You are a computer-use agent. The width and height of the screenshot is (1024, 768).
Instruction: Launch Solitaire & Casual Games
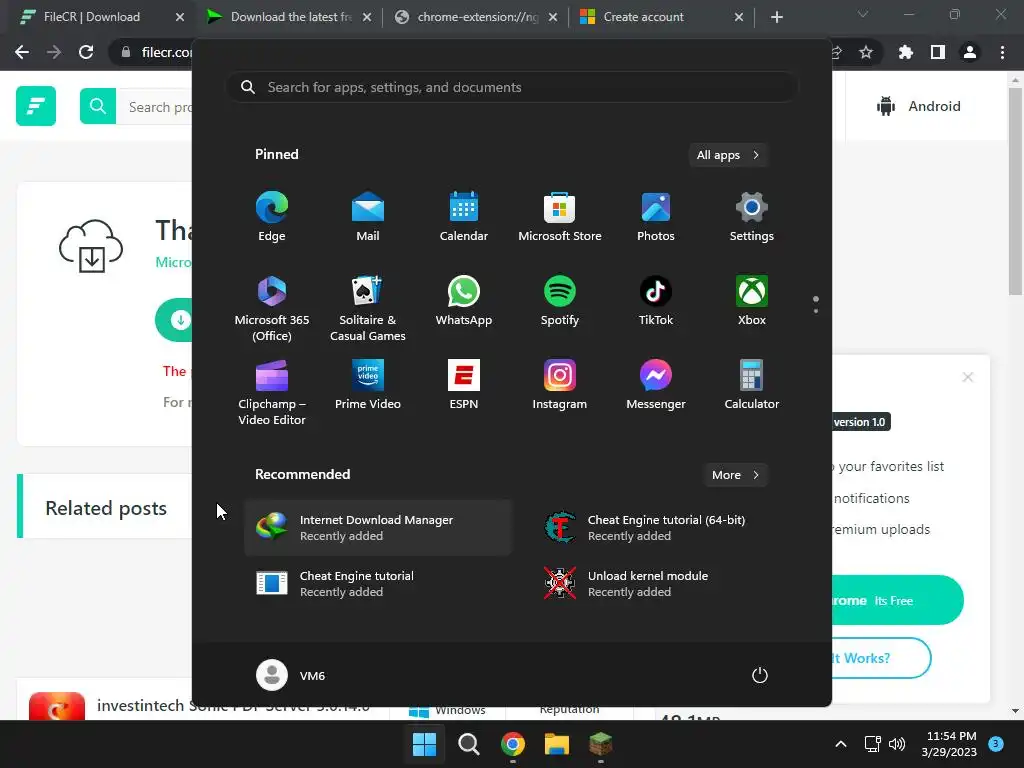point(368,309)
